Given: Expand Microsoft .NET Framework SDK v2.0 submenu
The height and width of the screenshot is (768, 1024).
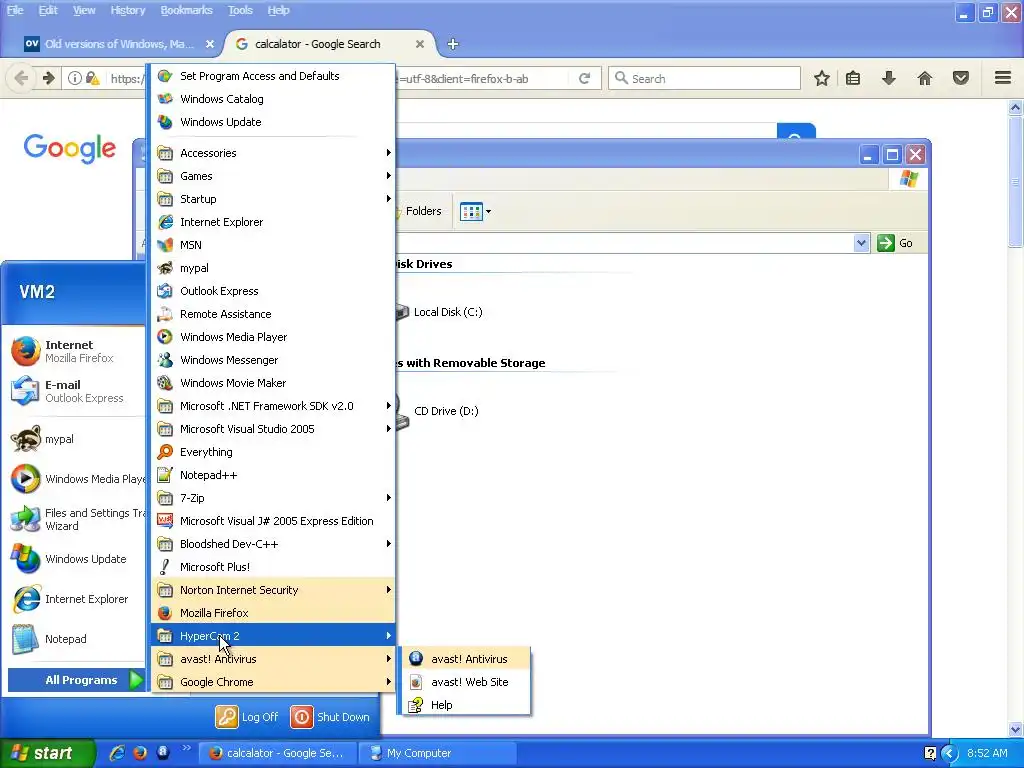Looking at the screenshot, I should 273,406.
